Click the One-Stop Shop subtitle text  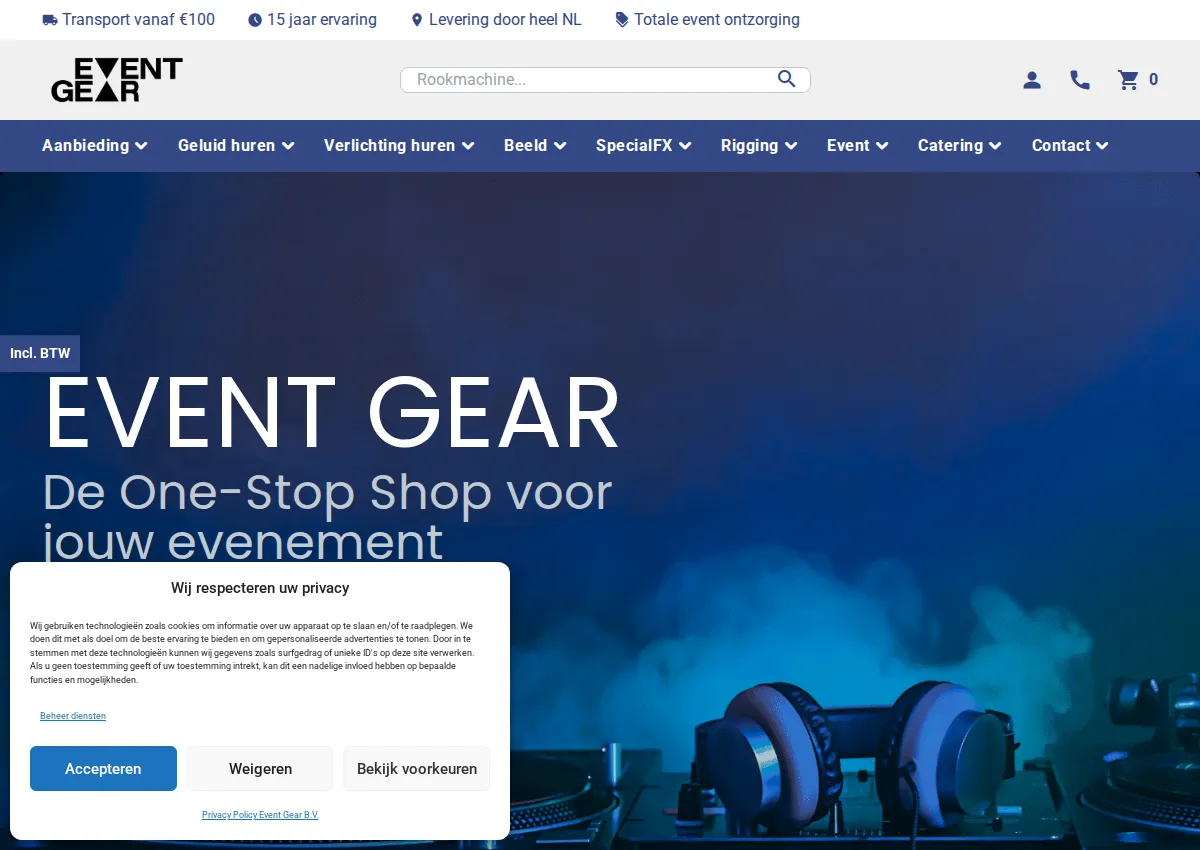327,517
